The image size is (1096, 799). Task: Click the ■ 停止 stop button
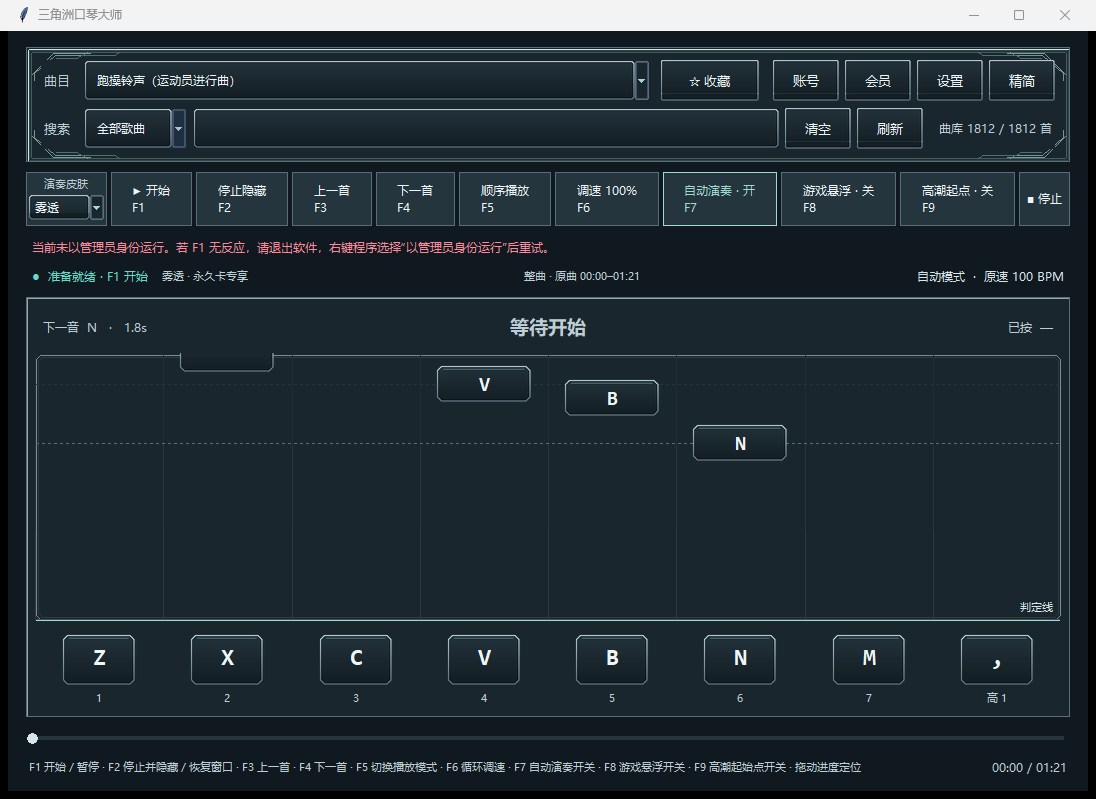pos(1044,199)
